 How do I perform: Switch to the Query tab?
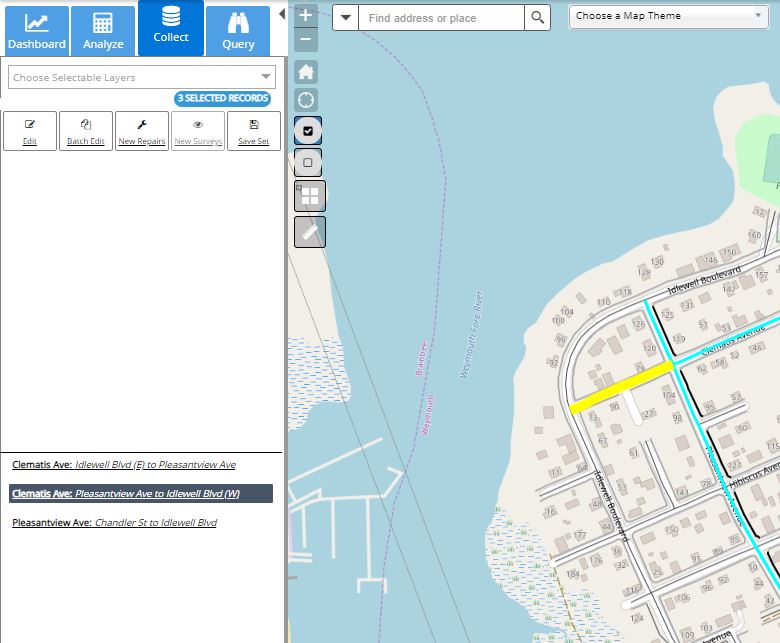[238, 30]
